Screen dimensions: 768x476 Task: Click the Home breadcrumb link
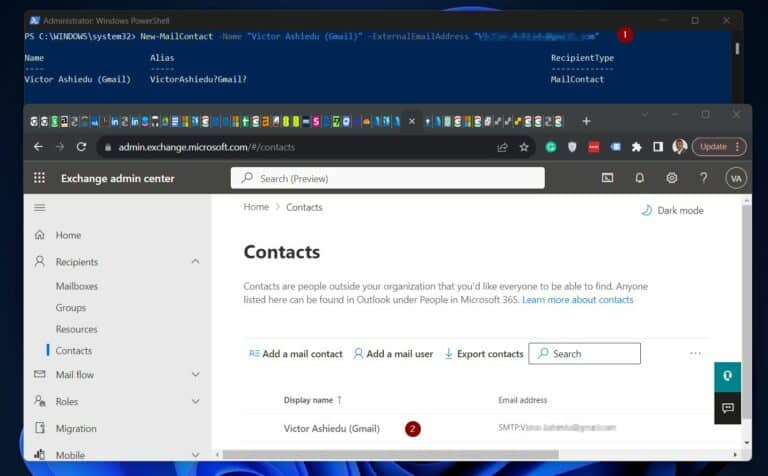256,207
